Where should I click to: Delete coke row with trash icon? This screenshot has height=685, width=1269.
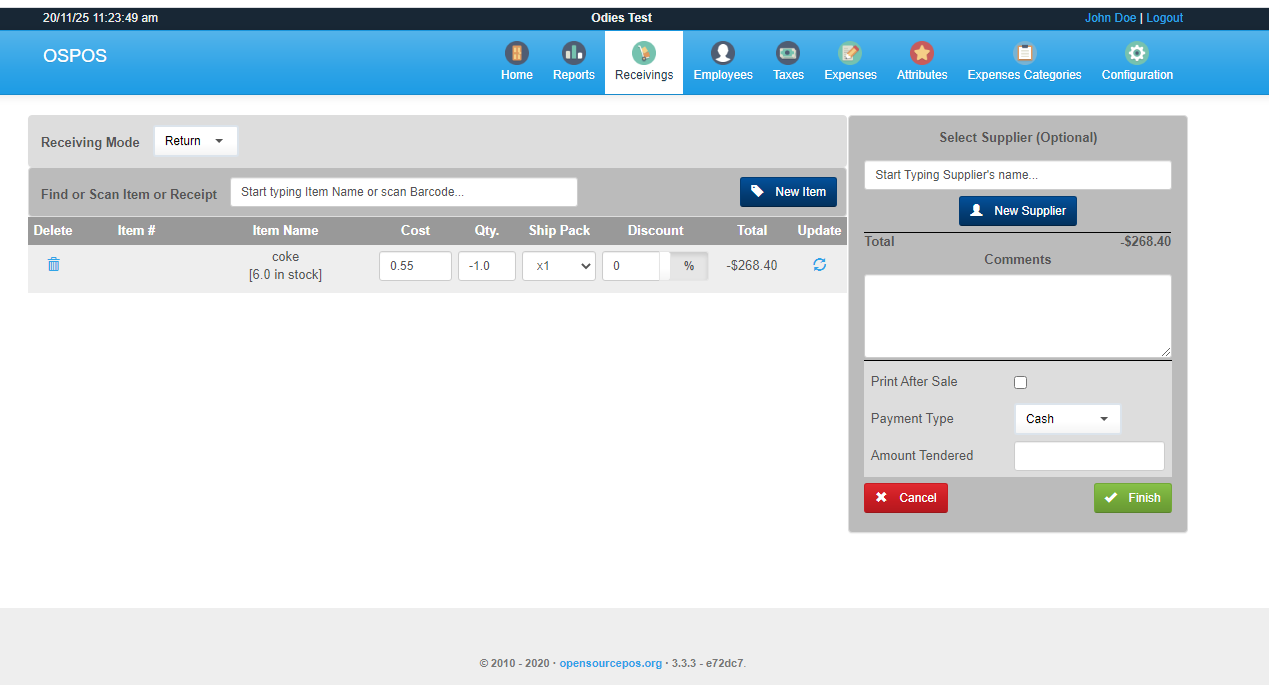[54, 265]
